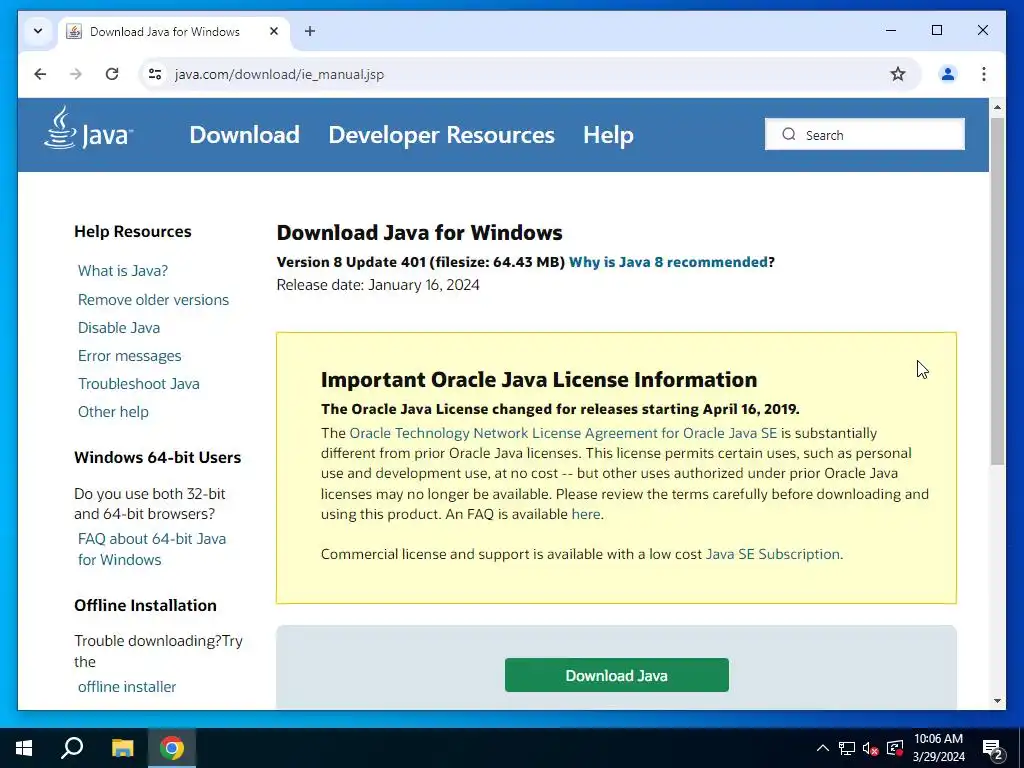This screenshot has height=768, width=1024.
Task: Open a new tab with the plus button
Action: 310,31
